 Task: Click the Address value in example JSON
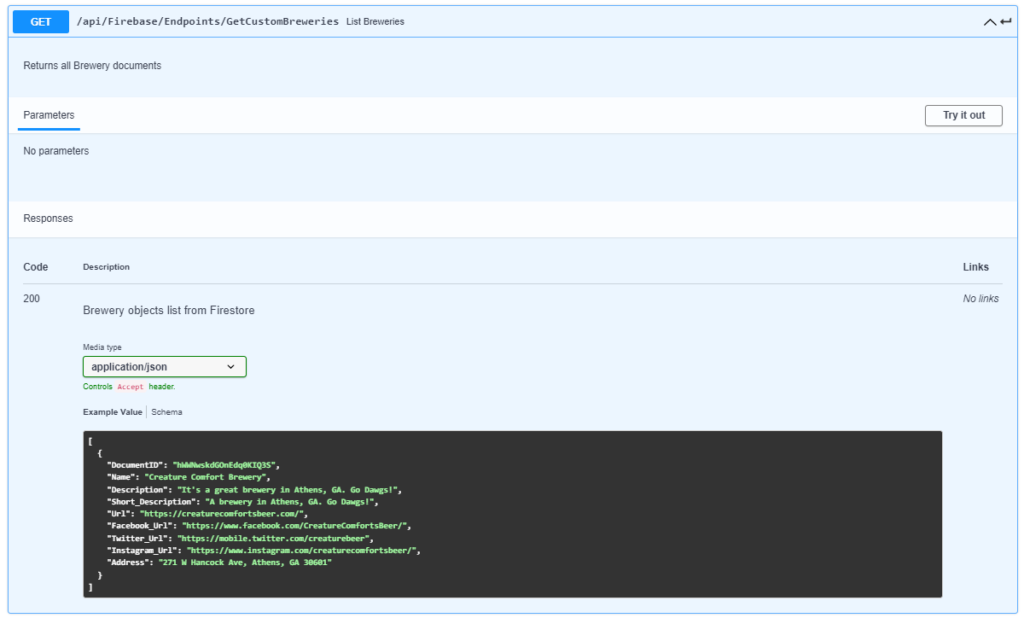click(245, 562)
